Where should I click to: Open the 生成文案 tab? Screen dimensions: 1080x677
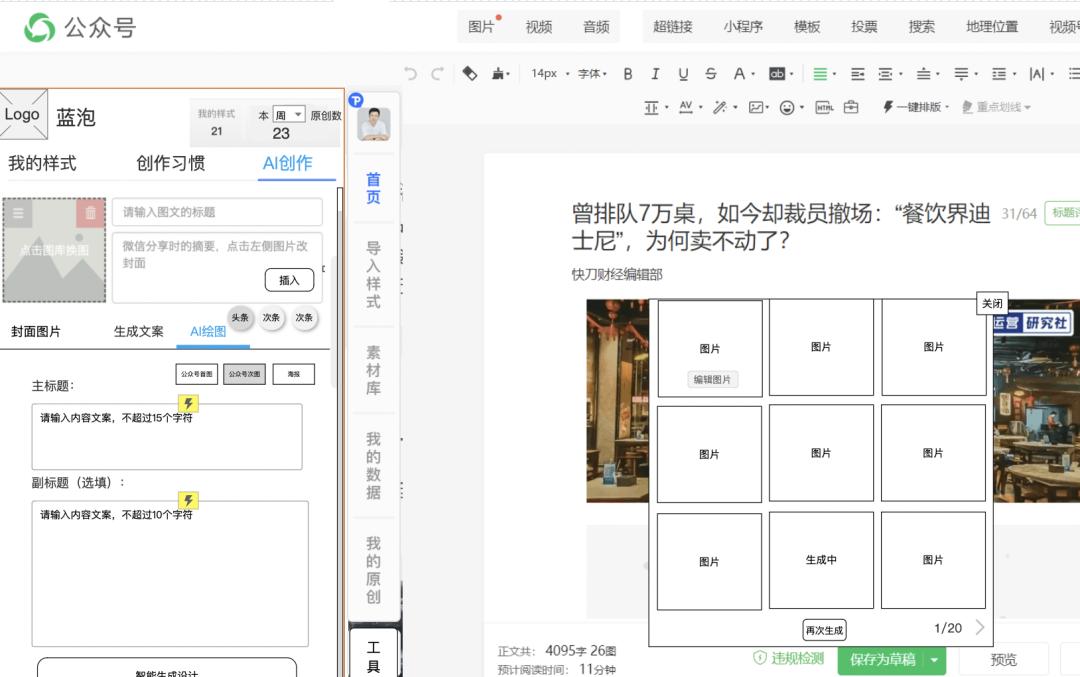tap(138, 331)
